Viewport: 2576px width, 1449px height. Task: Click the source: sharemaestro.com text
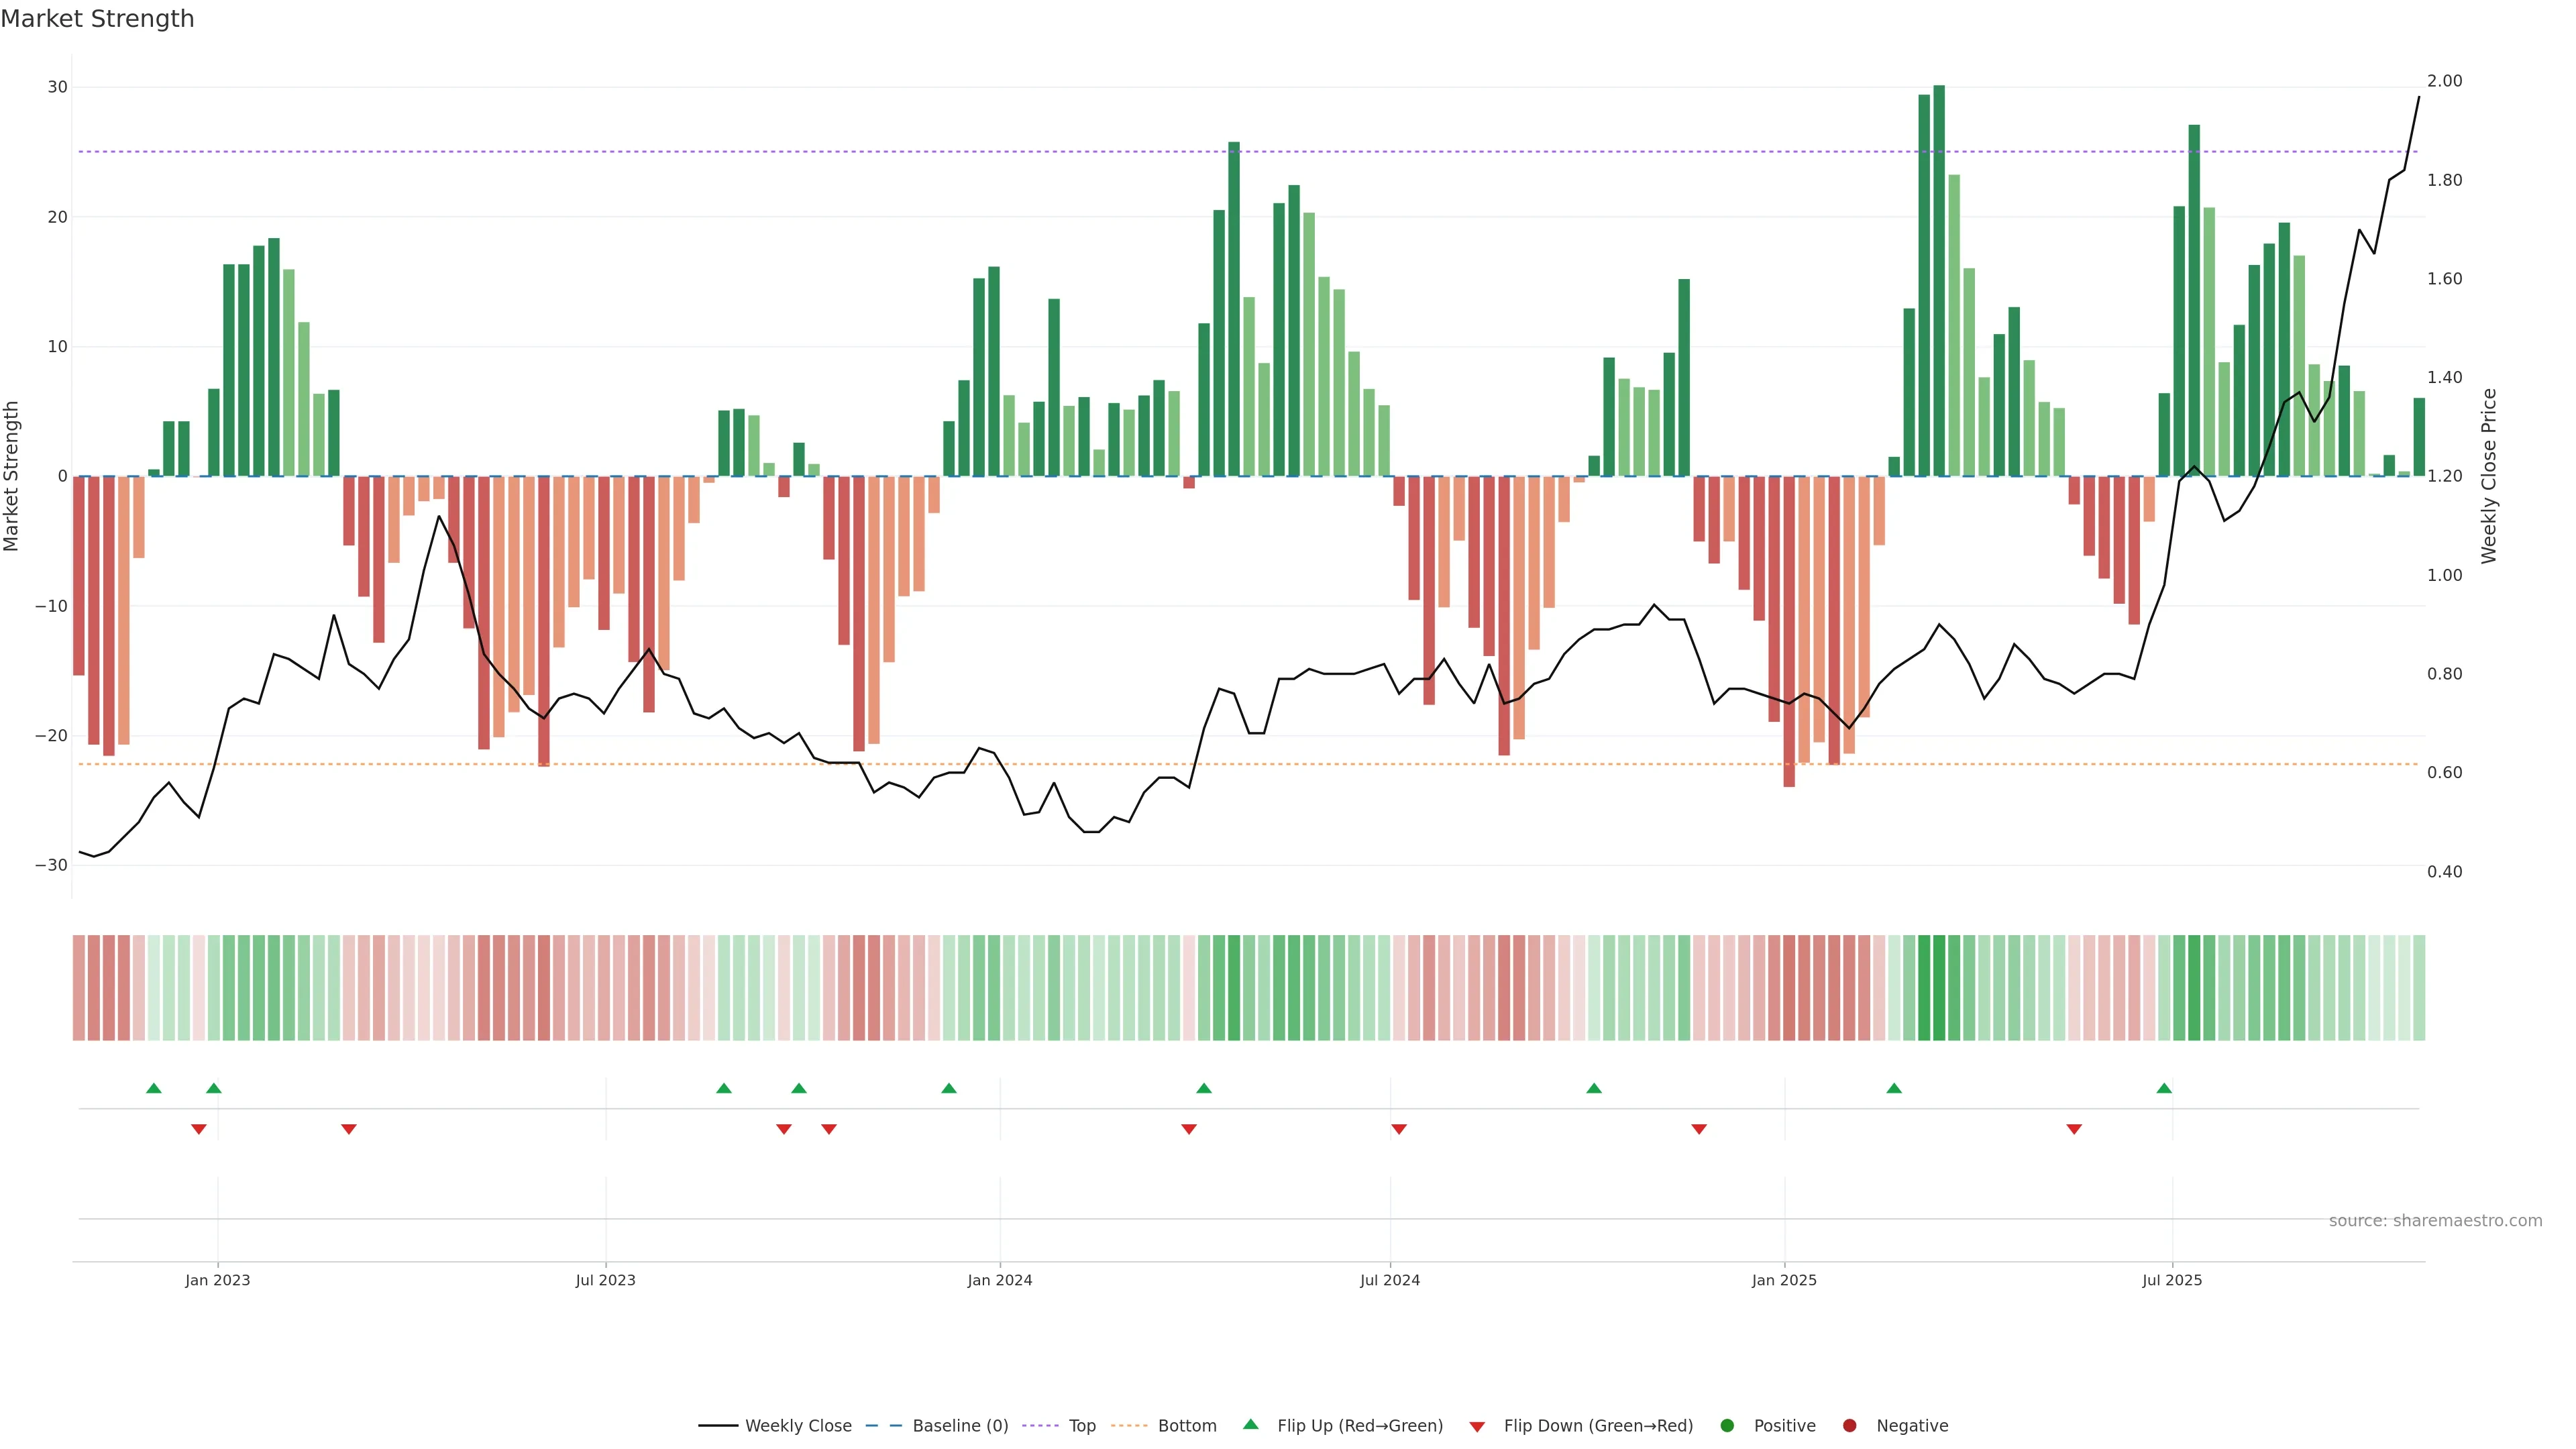click(2435, 1220)
